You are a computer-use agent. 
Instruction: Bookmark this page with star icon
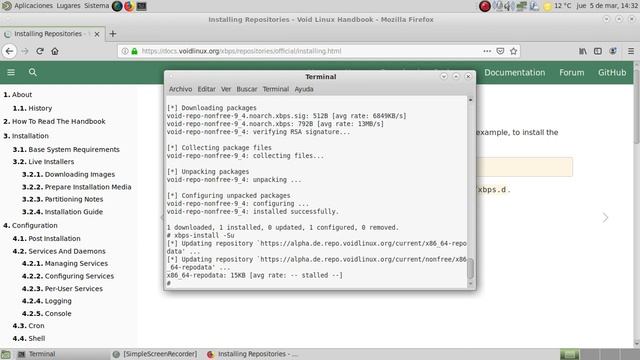pyautogui.click(x=513, y=51)
